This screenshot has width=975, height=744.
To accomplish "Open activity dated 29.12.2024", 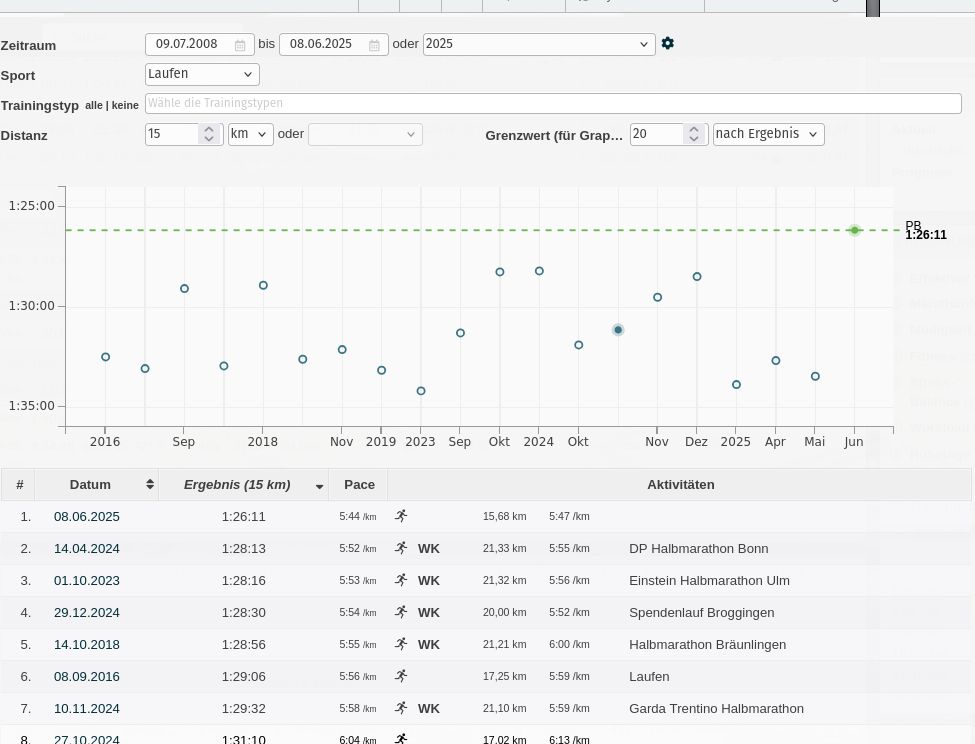I will coord(86,613).
